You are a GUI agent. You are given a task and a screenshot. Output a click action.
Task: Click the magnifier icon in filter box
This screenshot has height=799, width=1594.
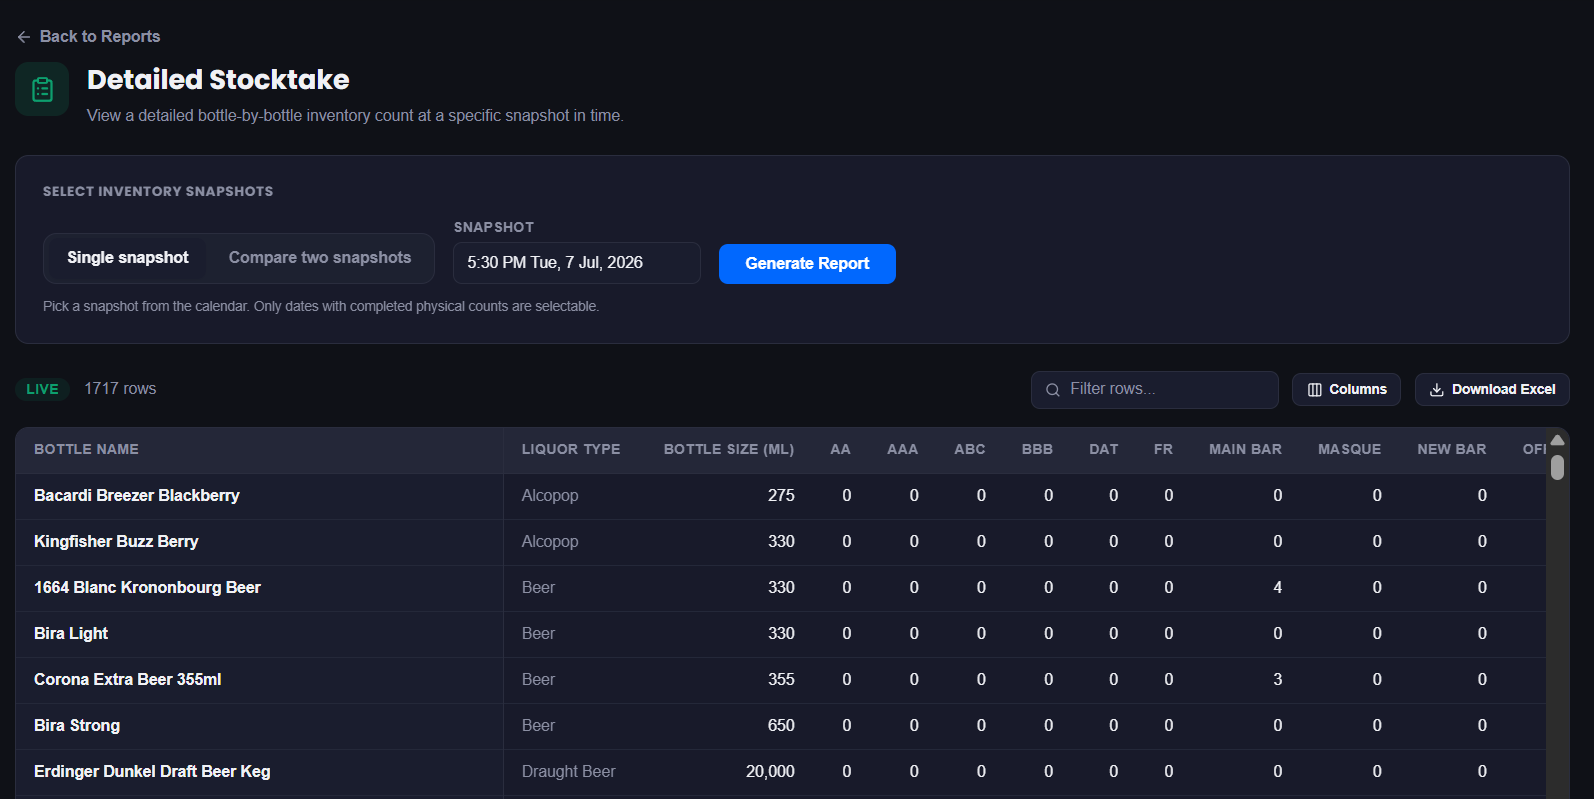(x=1053, y=390)
